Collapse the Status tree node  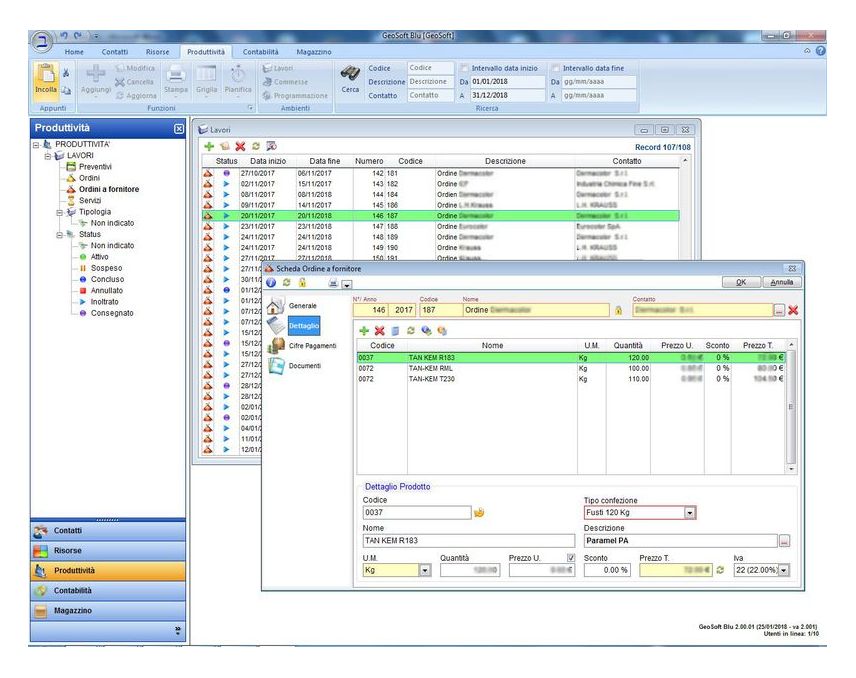[60, 235]
